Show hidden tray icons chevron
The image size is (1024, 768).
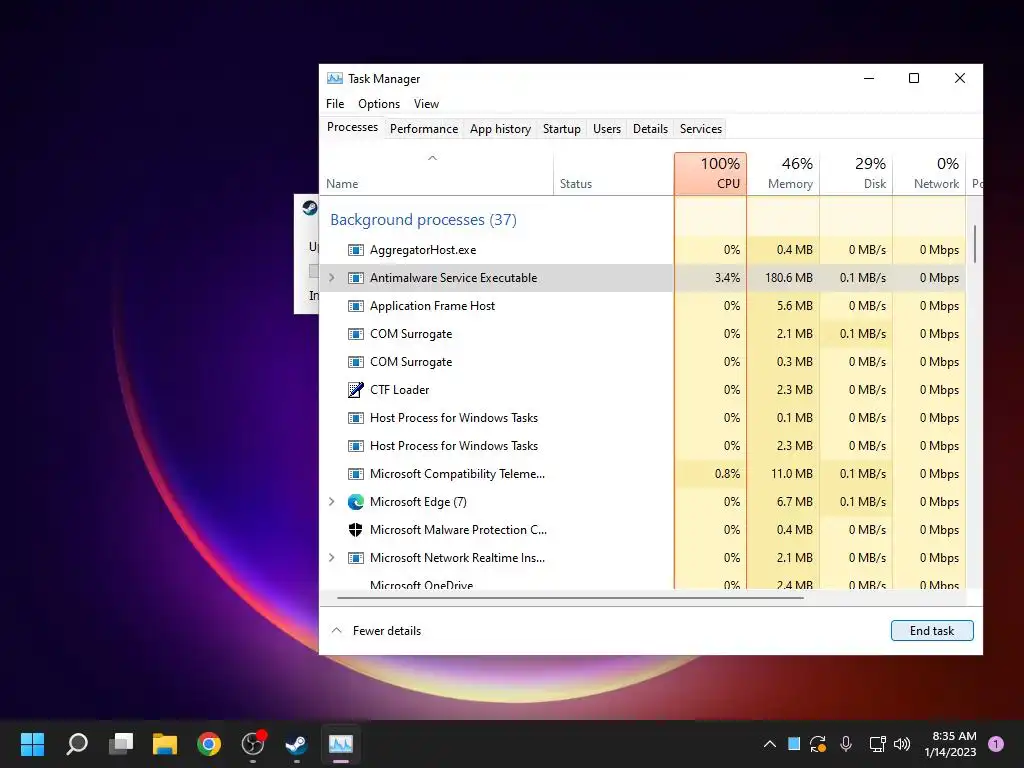click(770, 744)
